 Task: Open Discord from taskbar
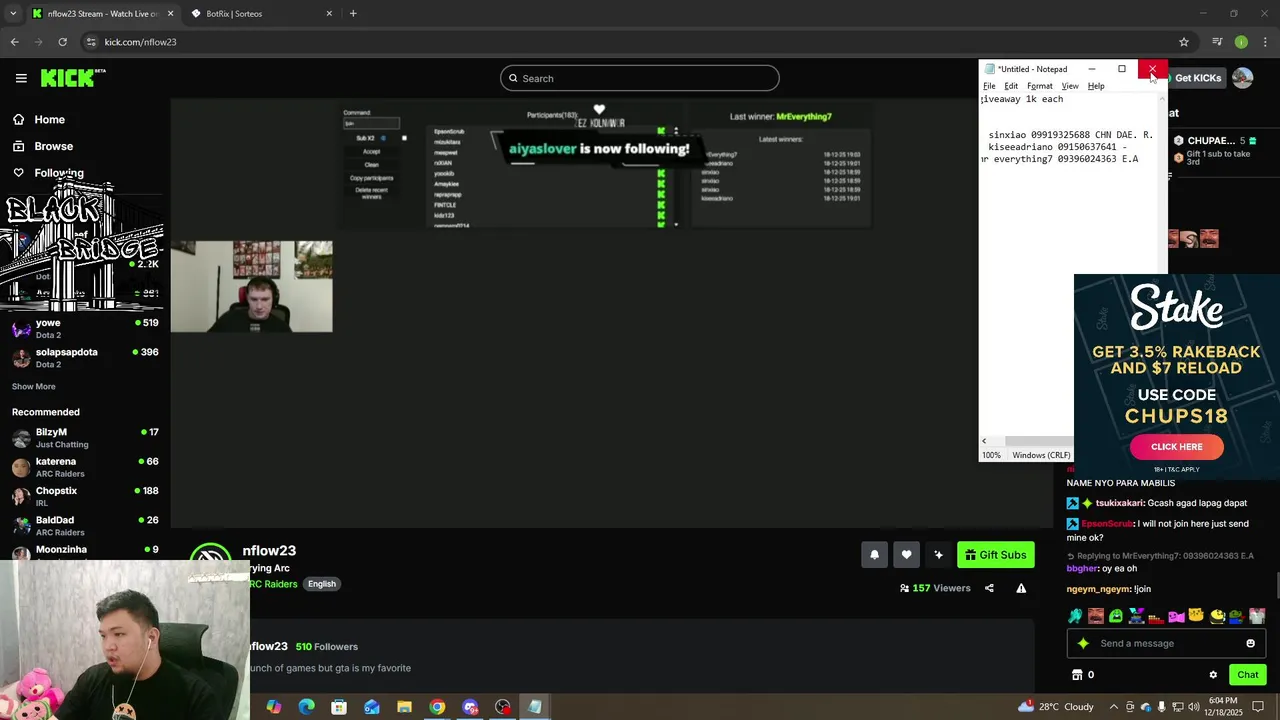(x=470, y=707)
